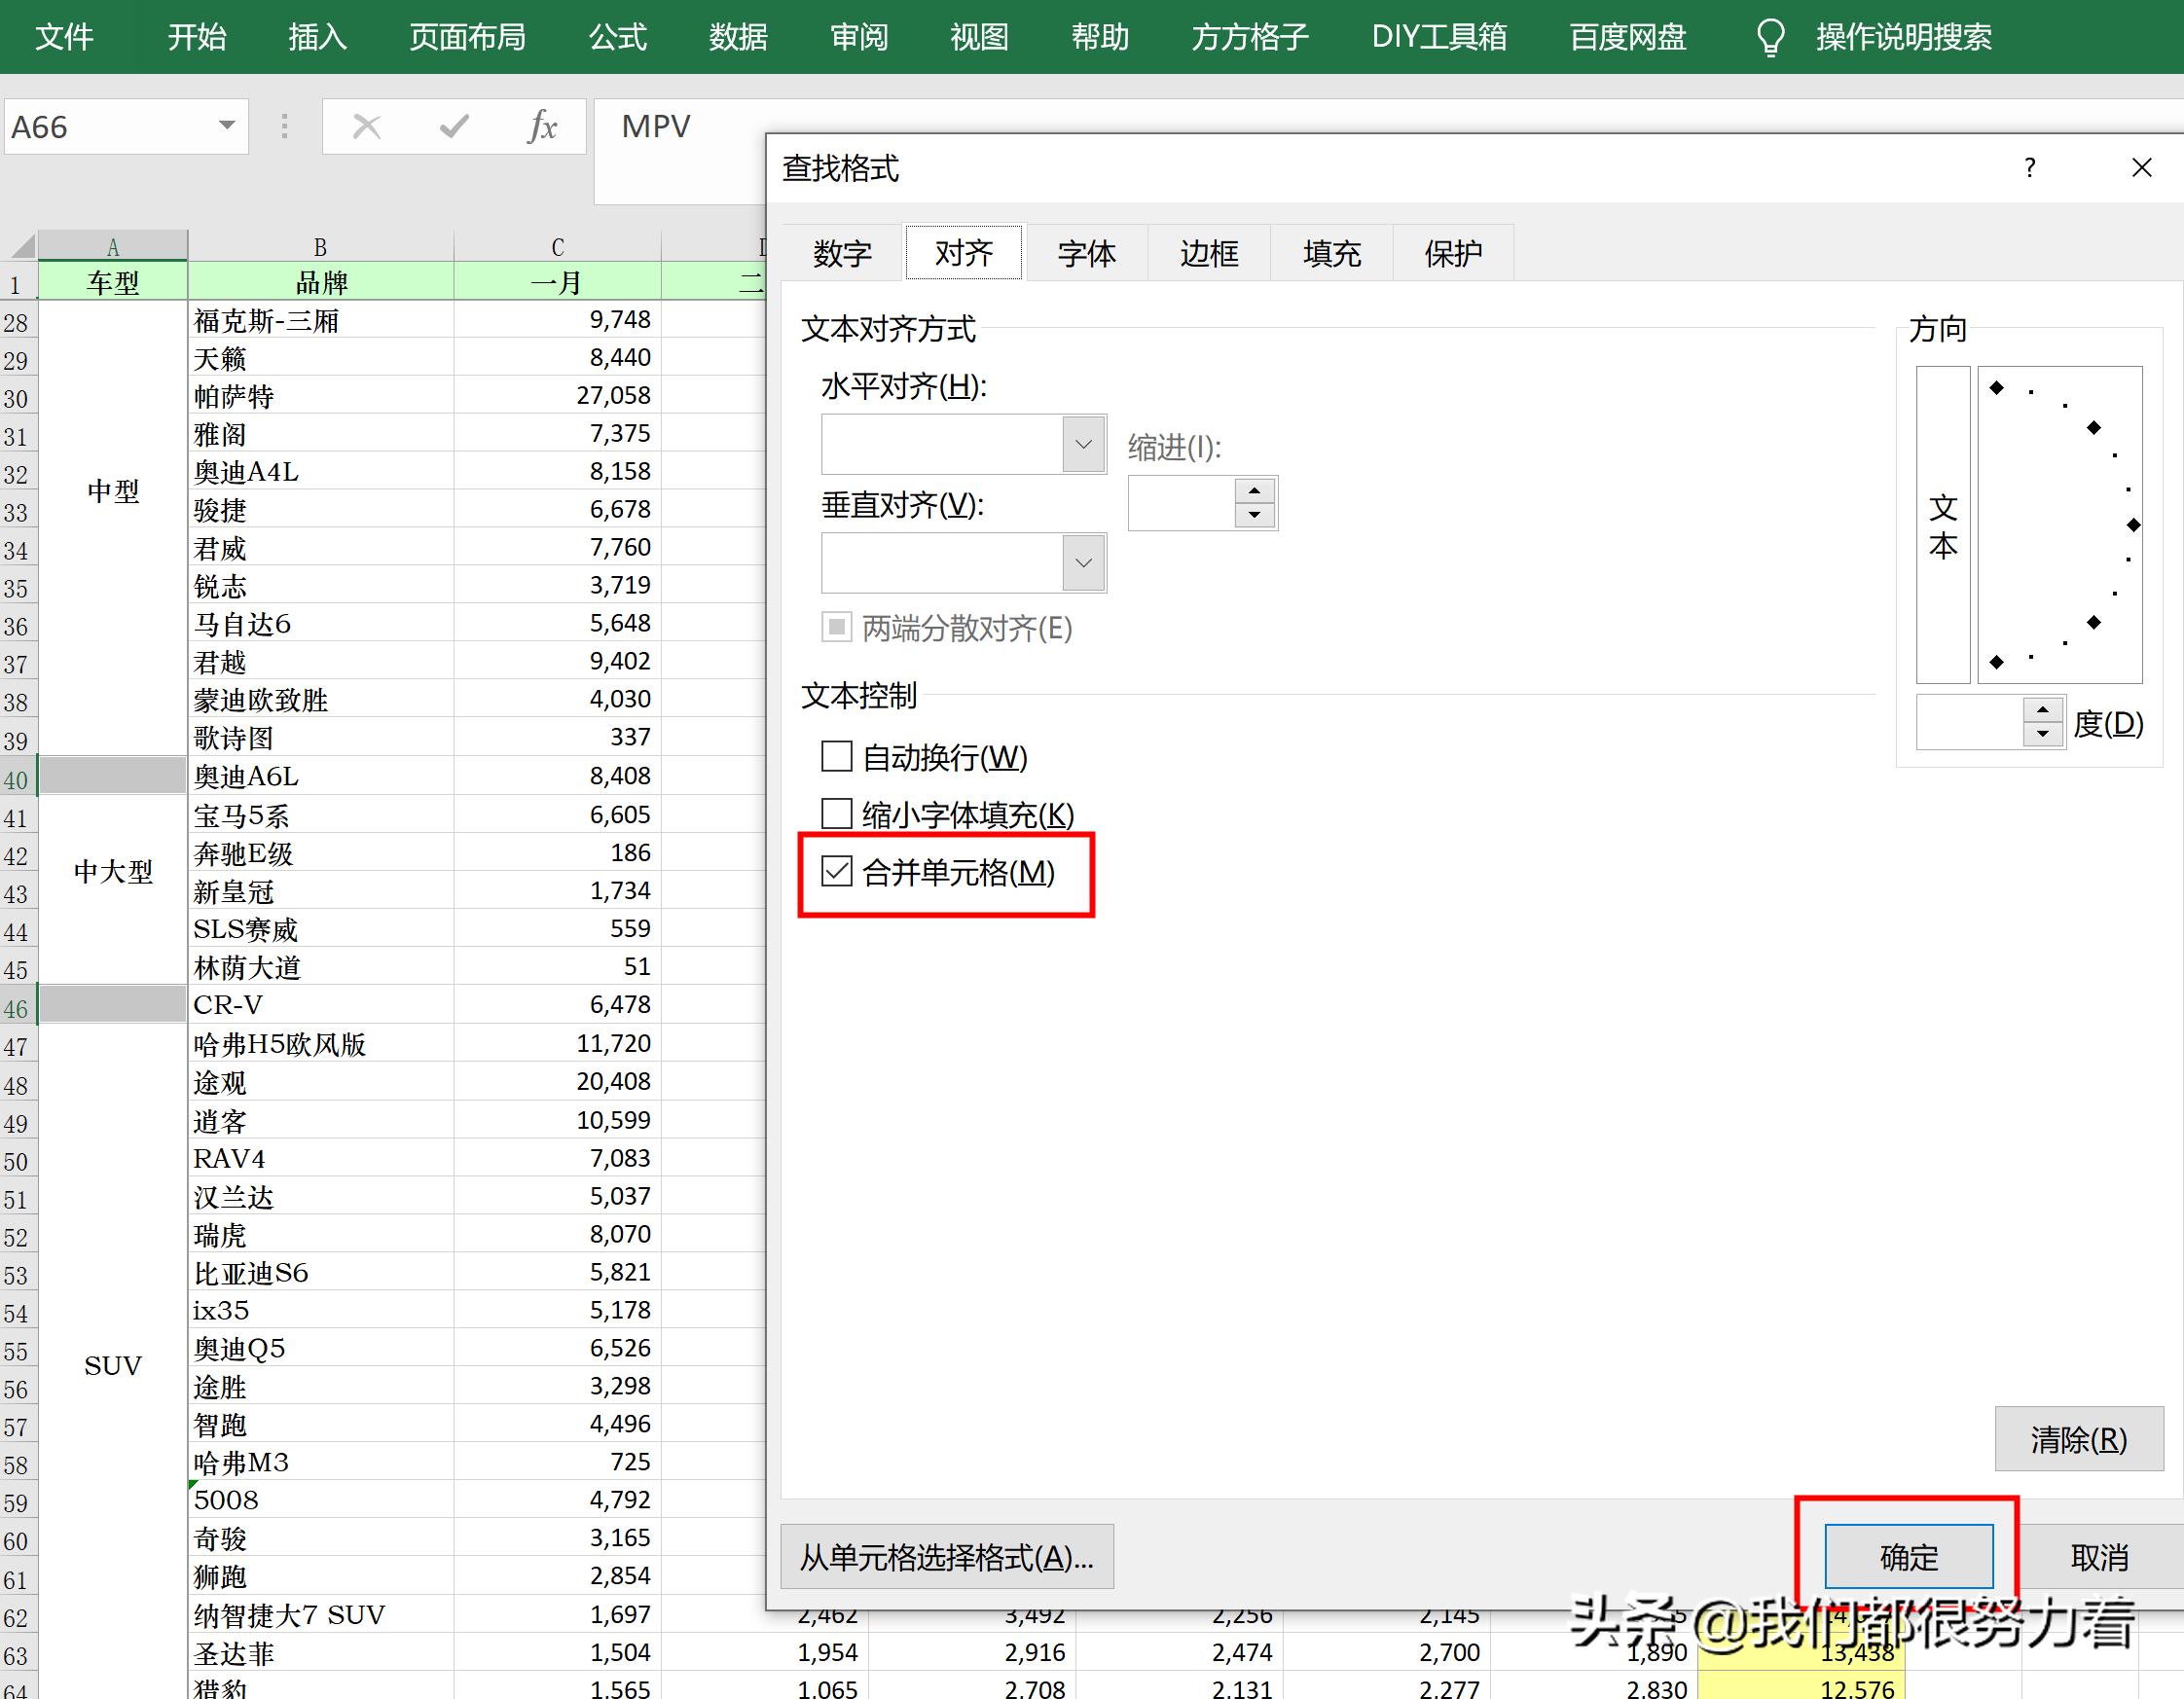Click the Insert Function (fx) icon
2184x1699 pixels.
click(x=540, y=126)
